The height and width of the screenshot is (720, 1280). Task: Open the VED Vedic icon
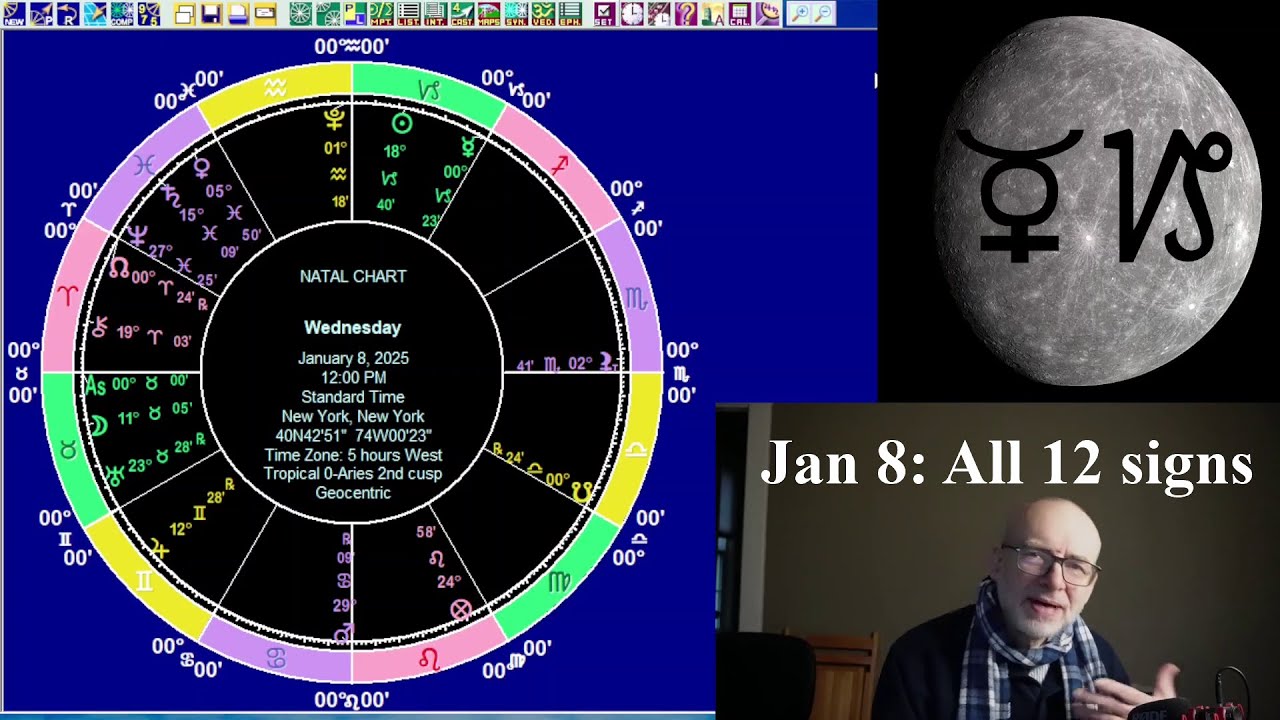point(543,14)
